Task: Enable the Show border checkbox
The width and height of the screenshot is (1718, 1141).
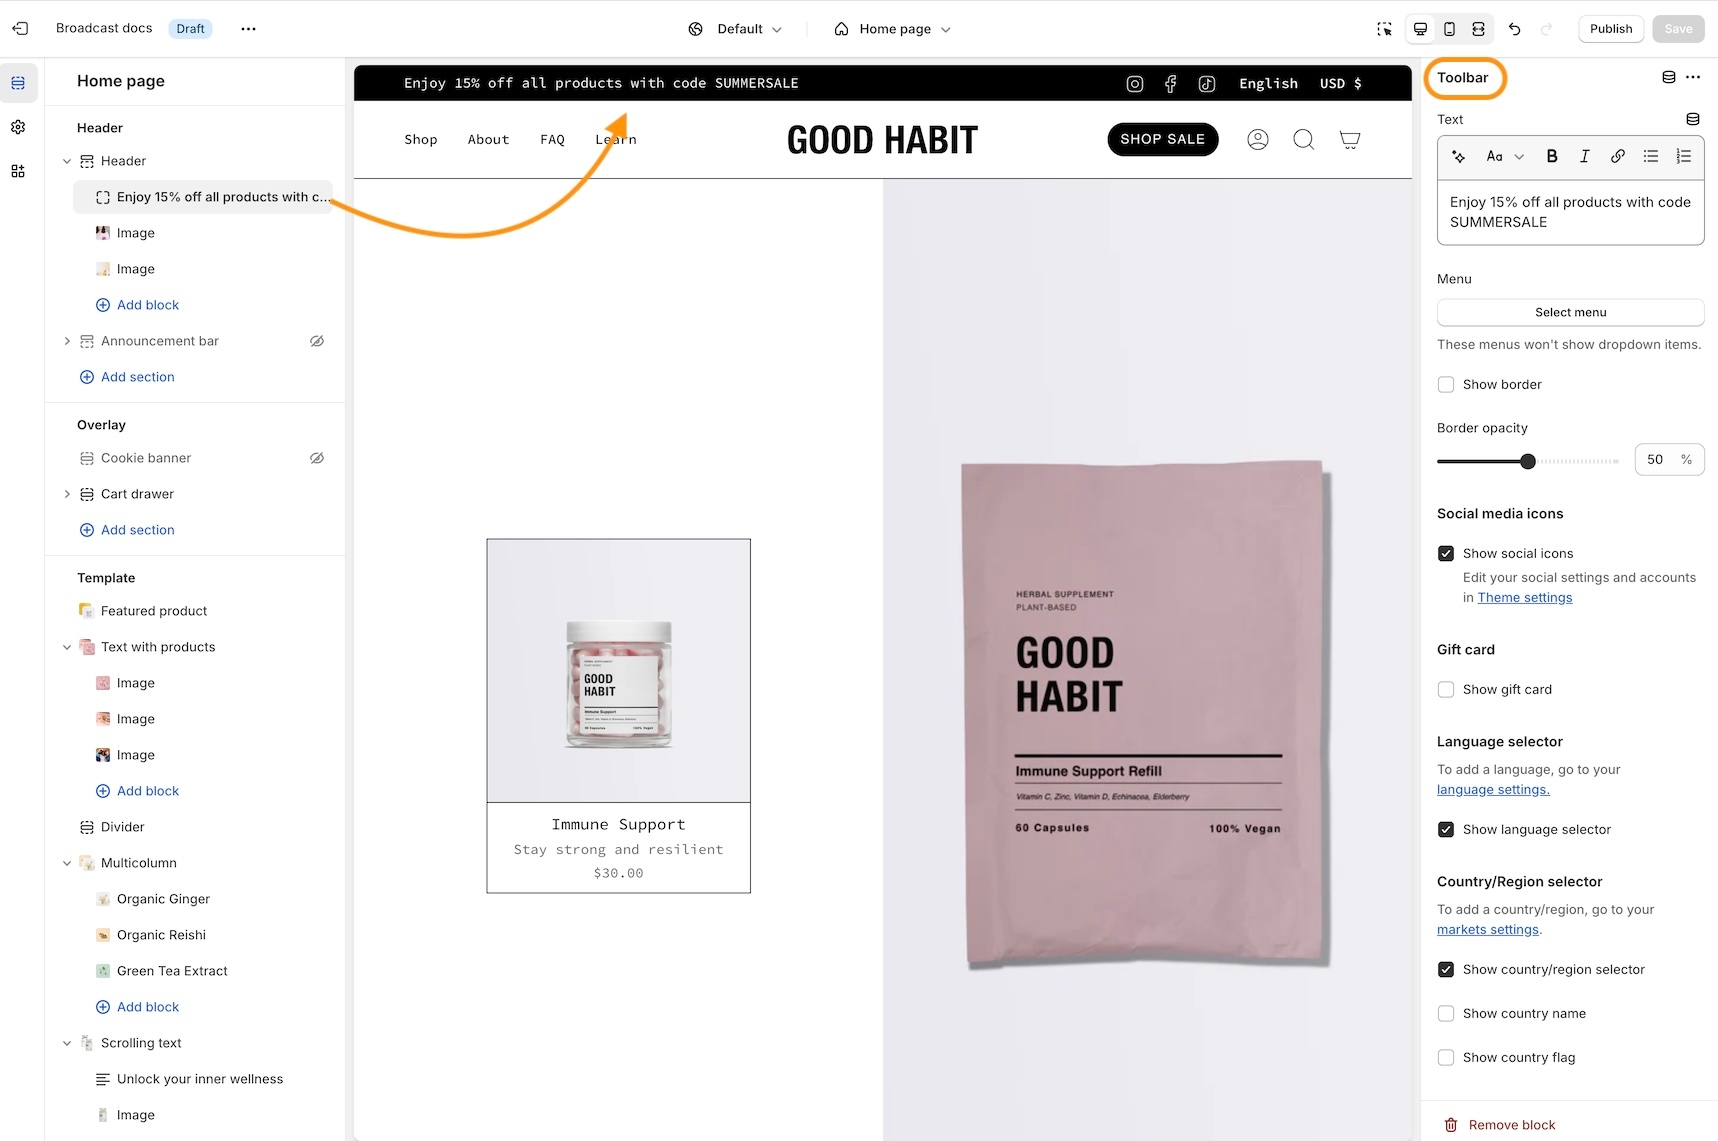Action: tap(1446, 385)
